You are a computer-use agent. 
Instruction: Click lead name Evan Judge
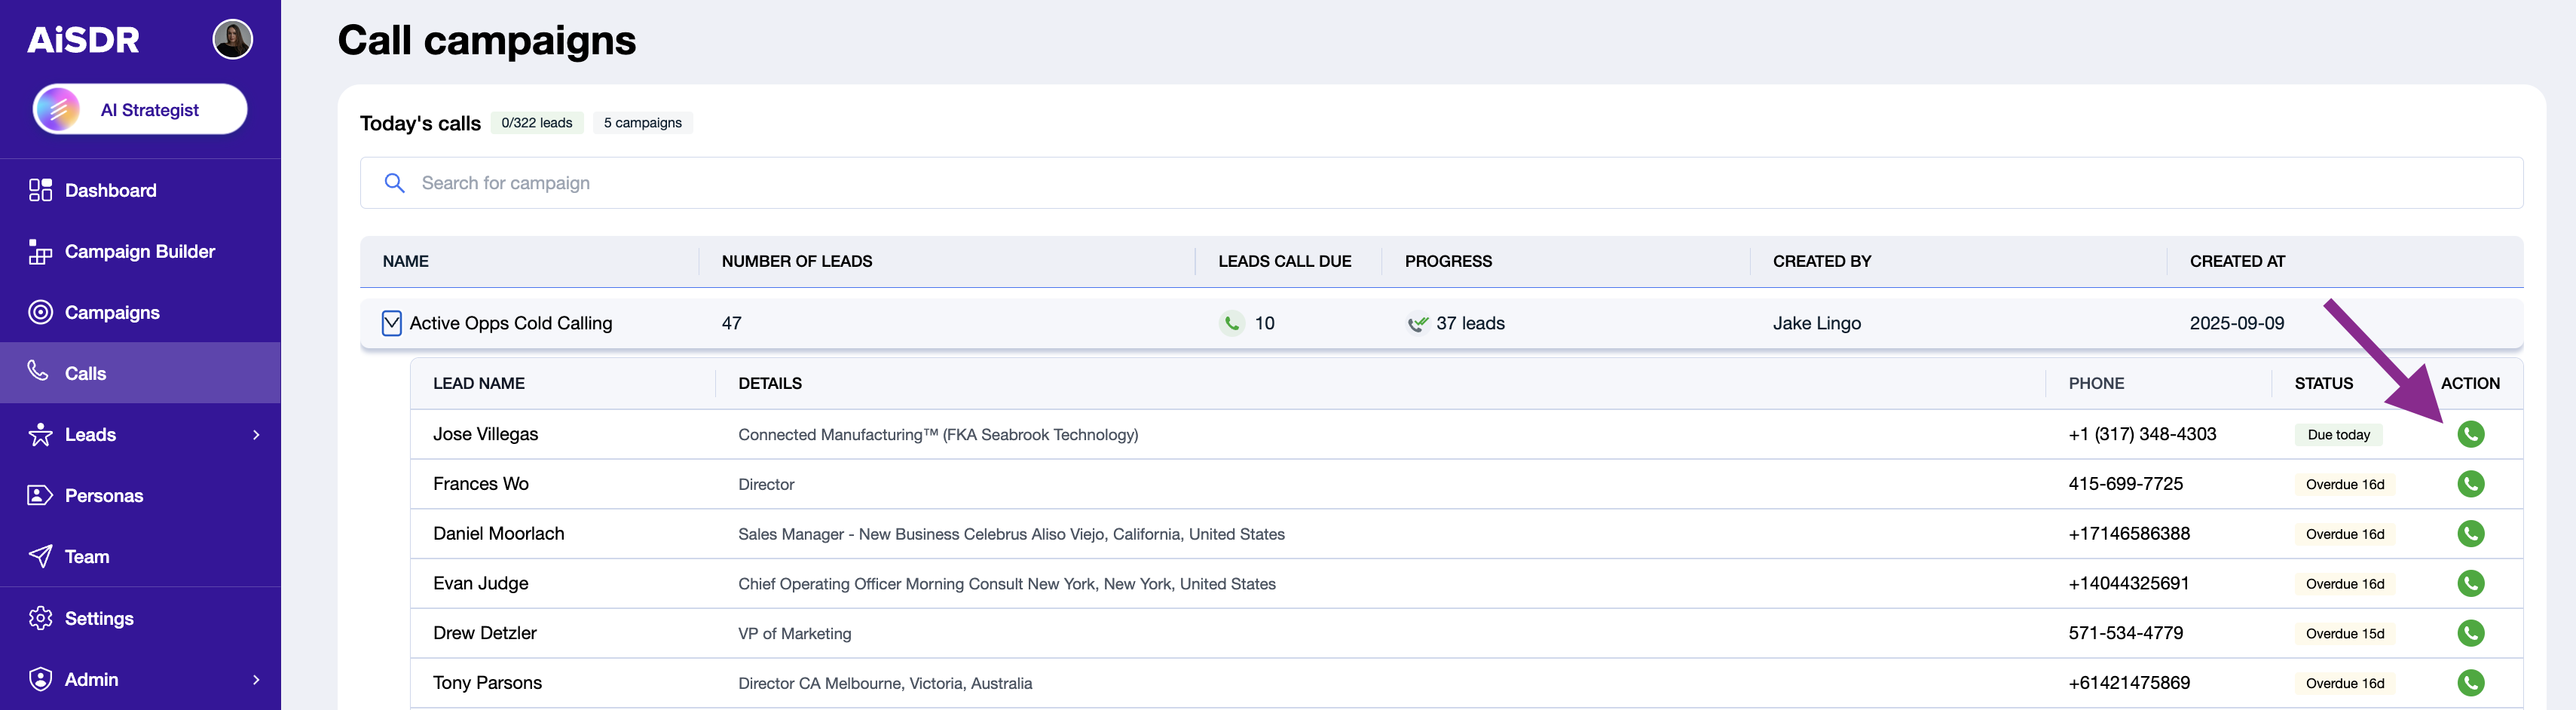click(x=480, y=584)
